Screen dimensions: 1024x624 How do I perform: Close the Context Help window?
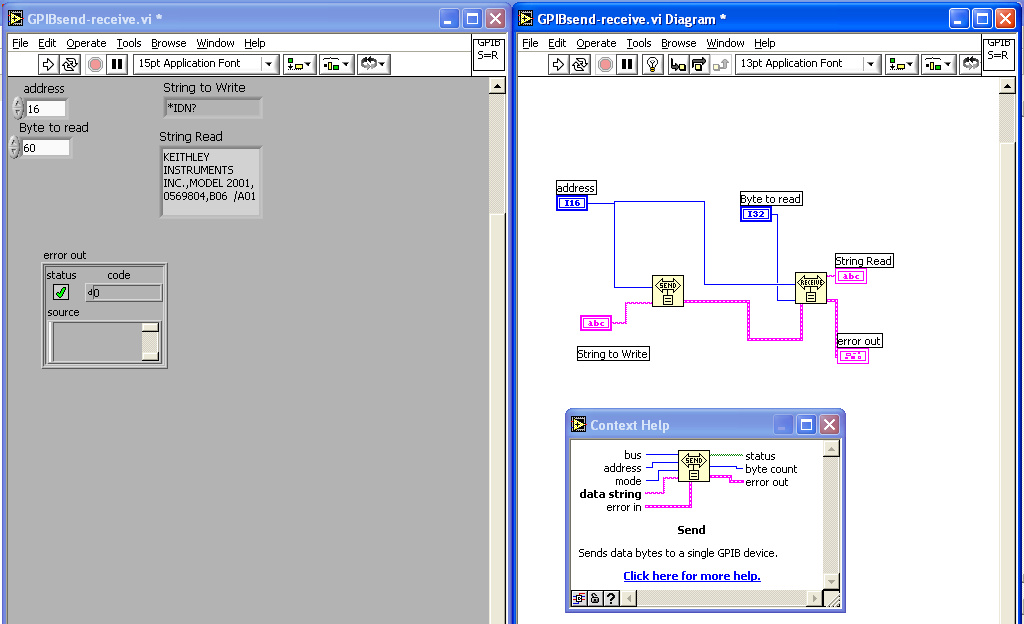coord(829,425)
